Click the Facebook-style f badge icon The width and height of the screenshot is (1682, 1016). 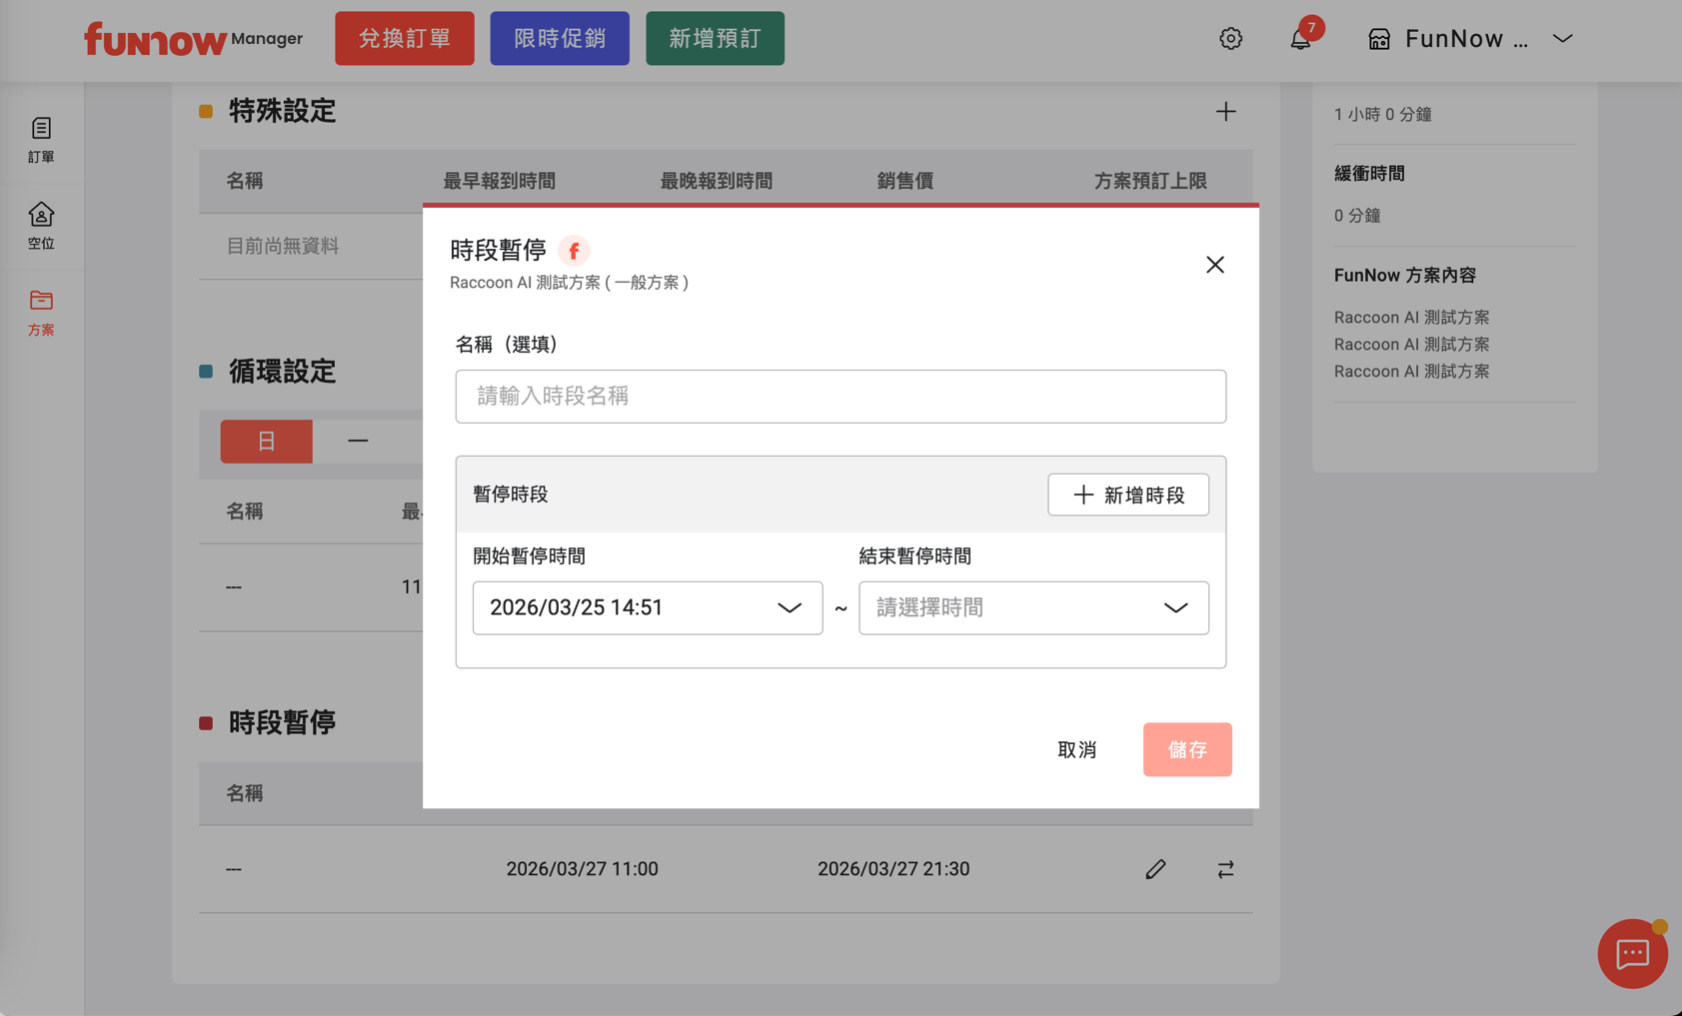(574, 250)
